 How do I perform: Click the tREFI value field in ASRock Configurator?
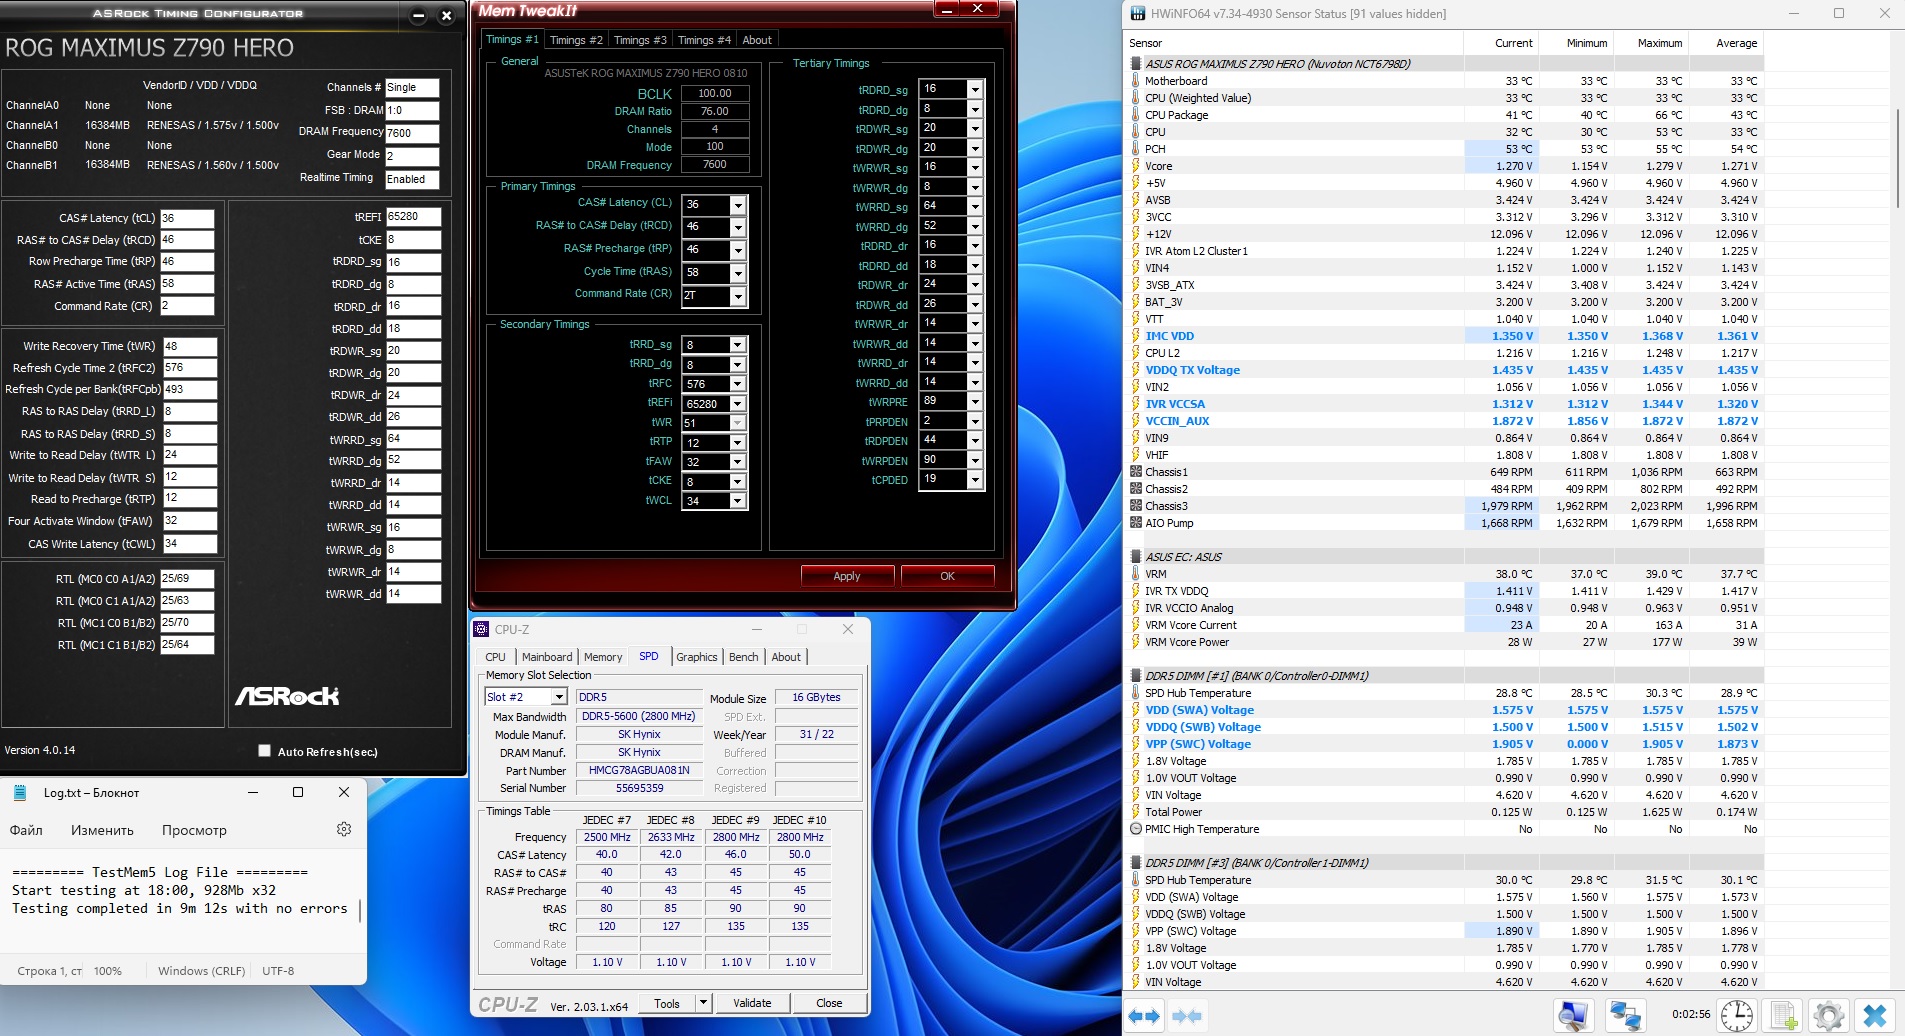coord(412,217)
